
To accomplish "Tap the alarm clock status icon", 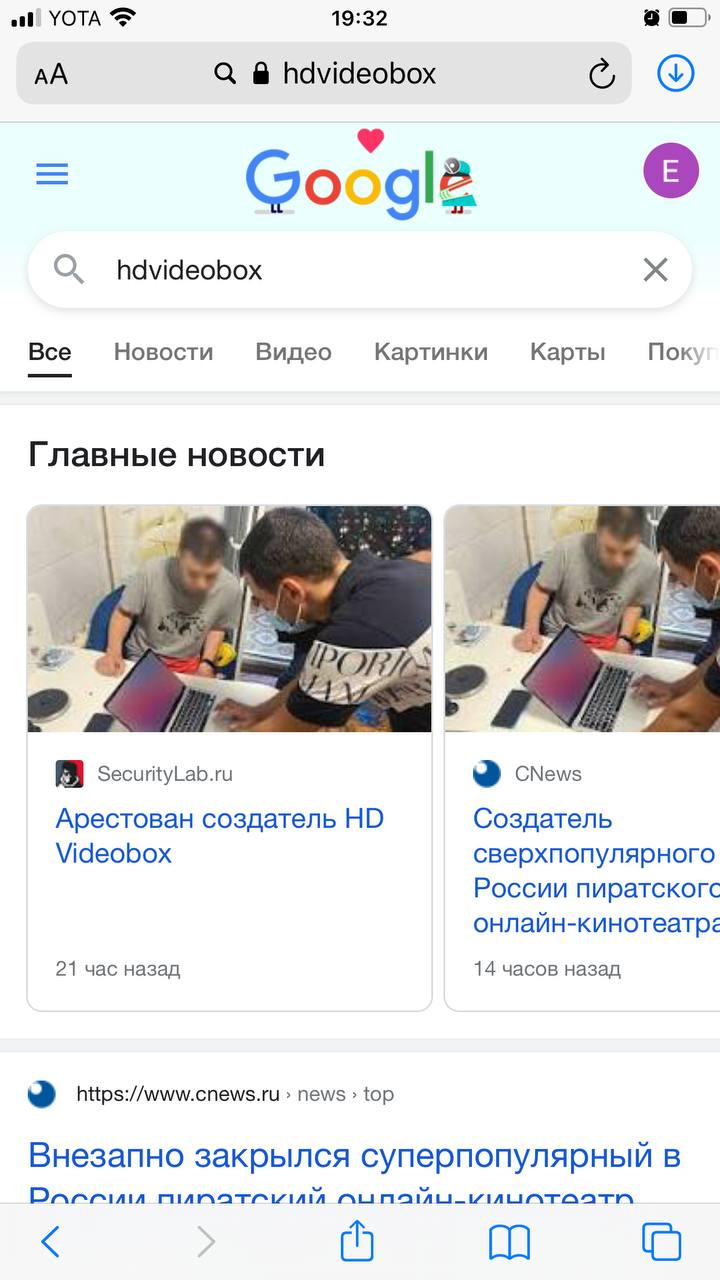I will 651,18.
